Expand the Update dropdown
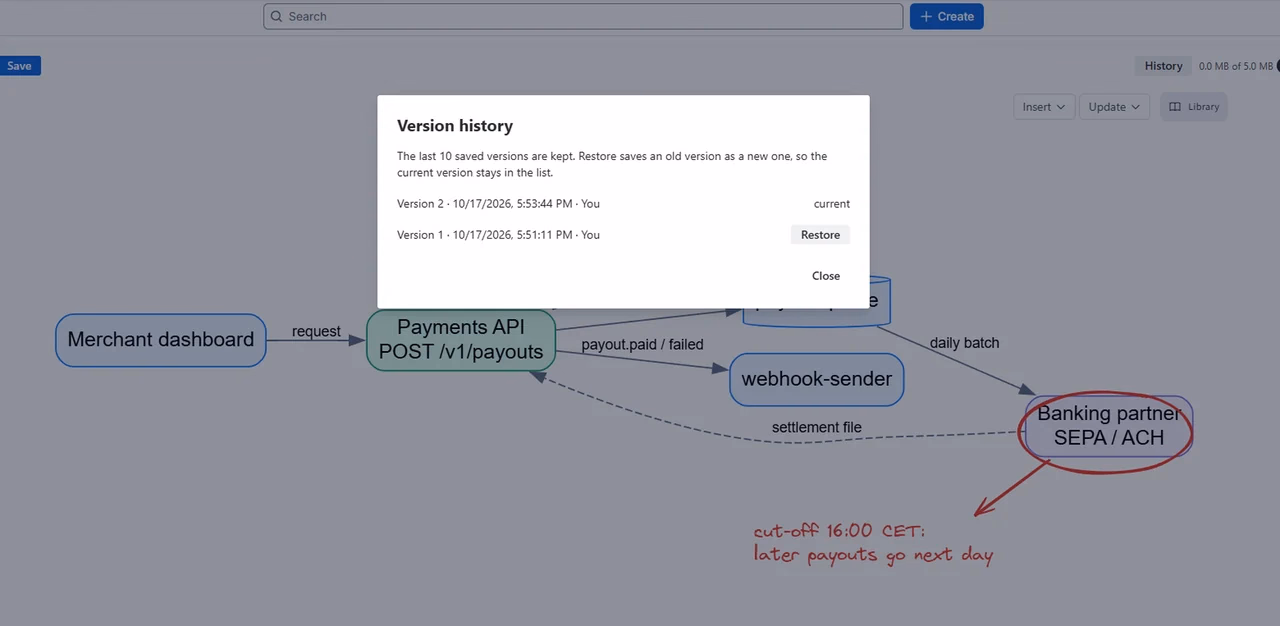The width and height of the screenshot is (1280, 626). tap(1115, 107)
